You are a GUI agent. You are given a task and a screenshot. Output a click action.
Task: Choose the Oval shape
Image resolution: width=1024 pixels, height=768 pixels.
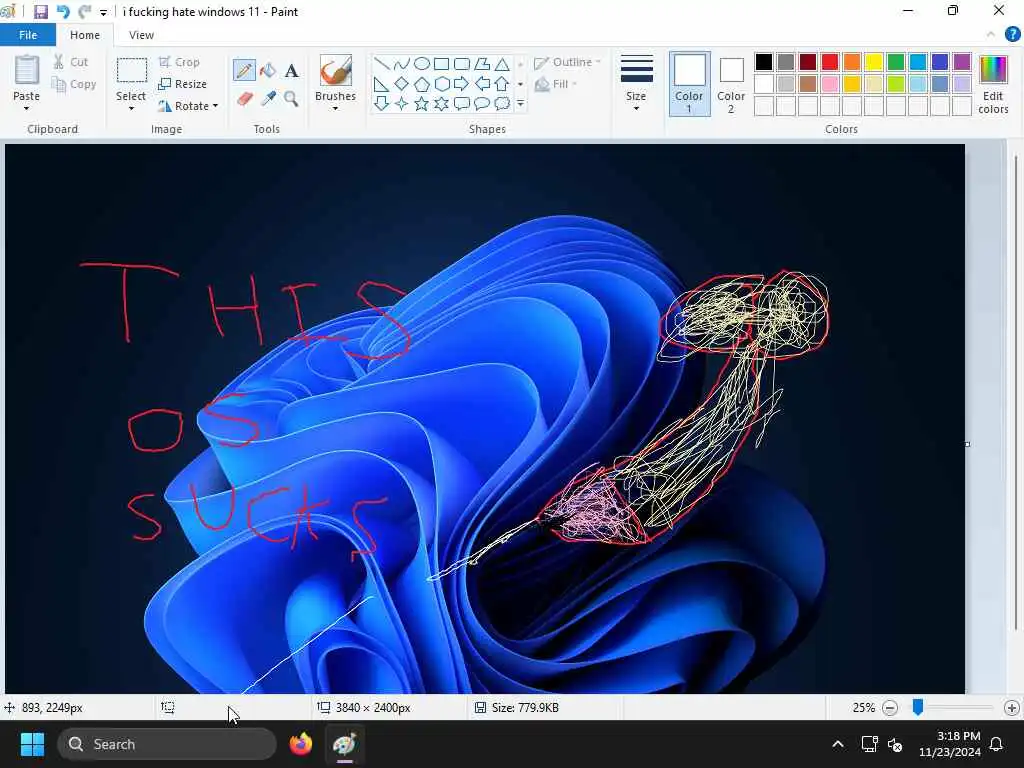point(422,64)
